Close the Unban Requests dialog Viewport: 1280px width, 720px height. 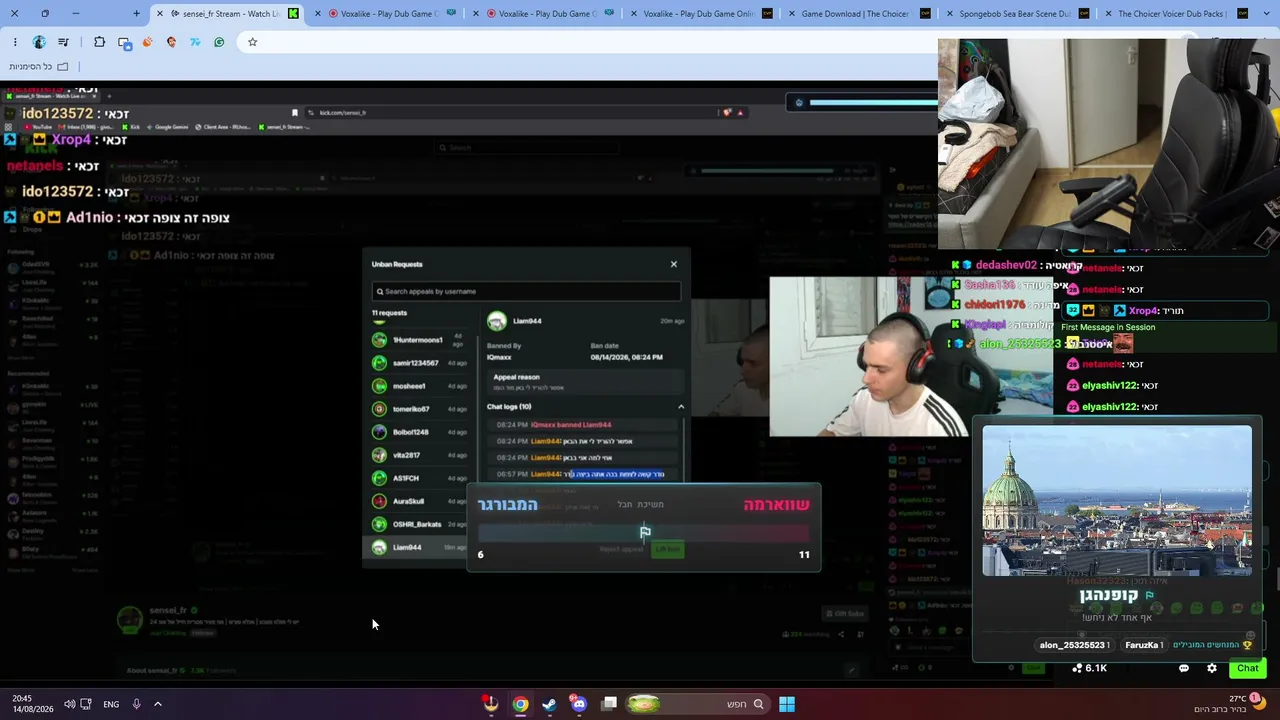pyautogui.click(x=673, y=264)
